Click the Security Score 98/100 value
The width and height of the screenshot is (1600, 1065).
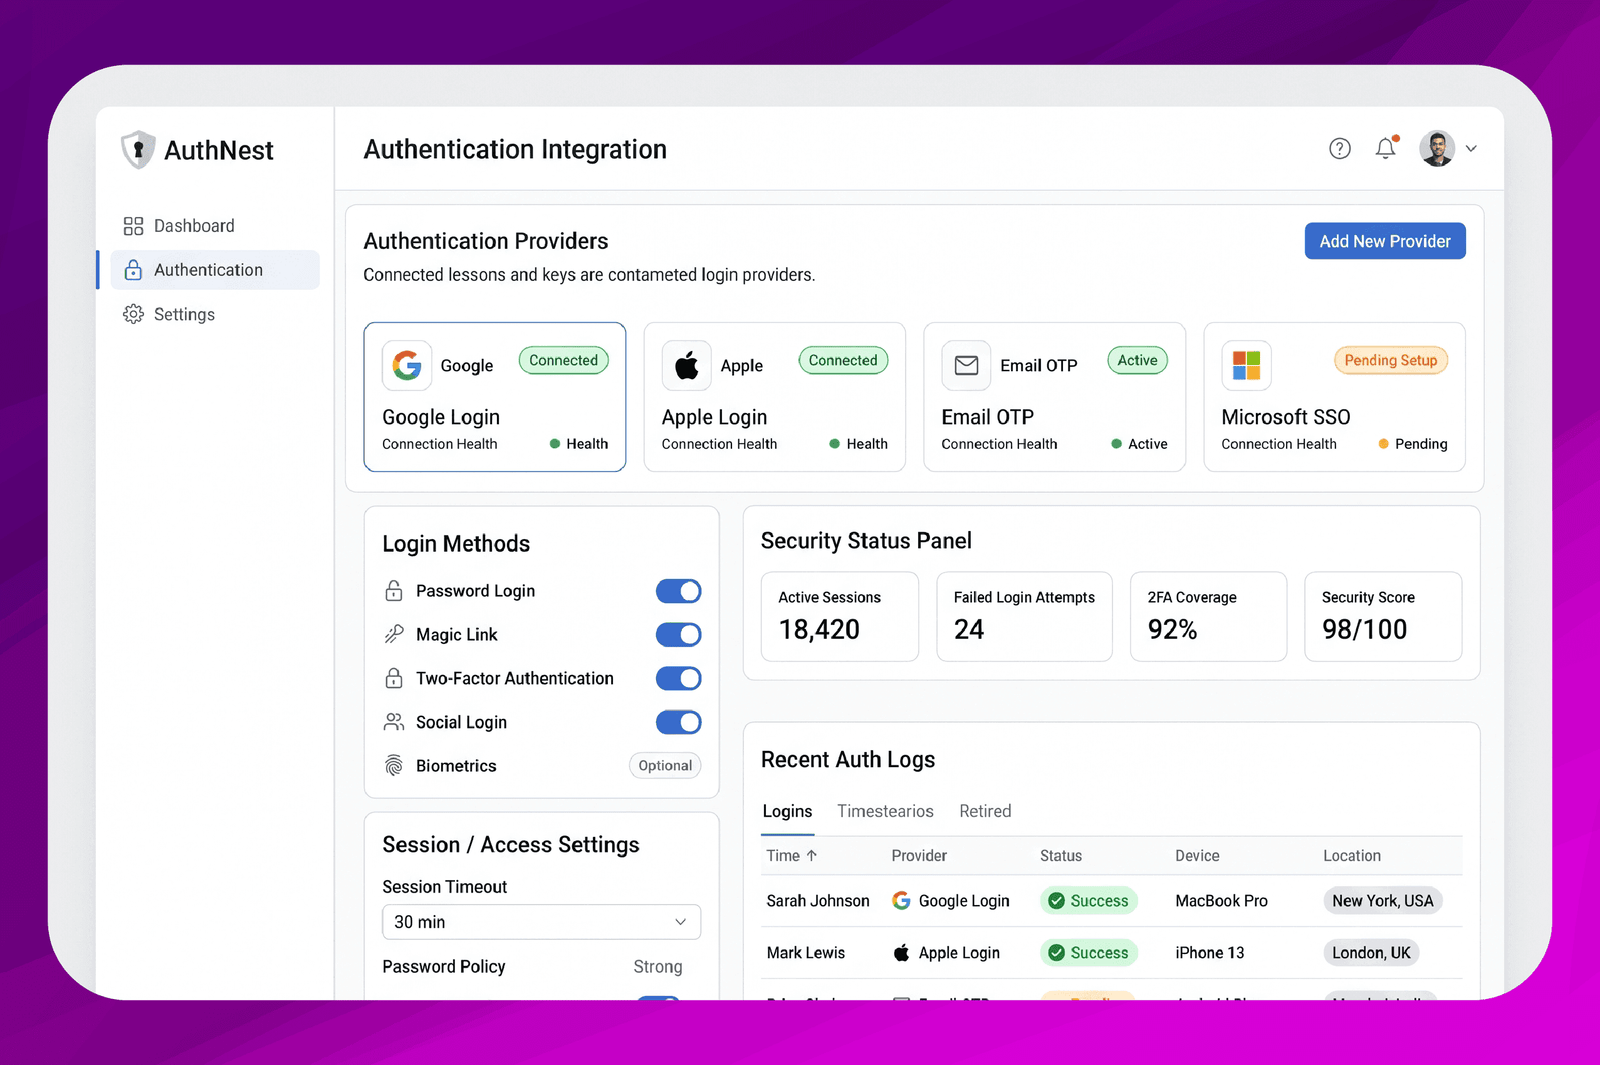click(1364, 629)
